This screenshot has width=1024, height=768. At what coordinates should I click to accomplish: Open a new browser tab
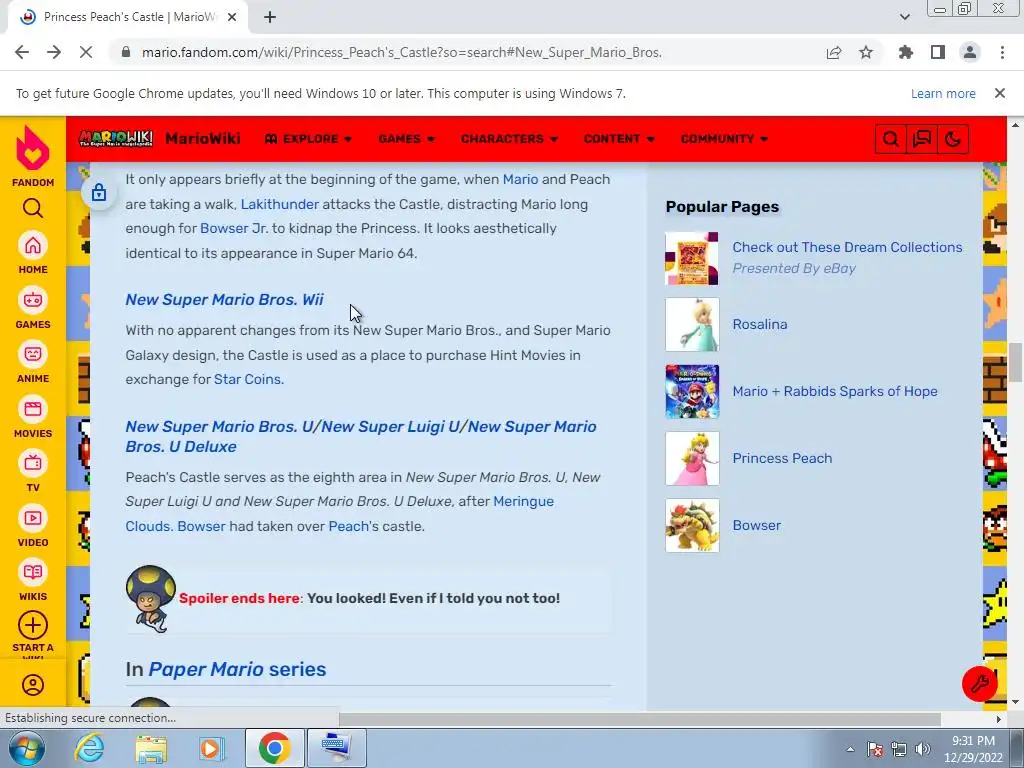(x=270, y=17)
